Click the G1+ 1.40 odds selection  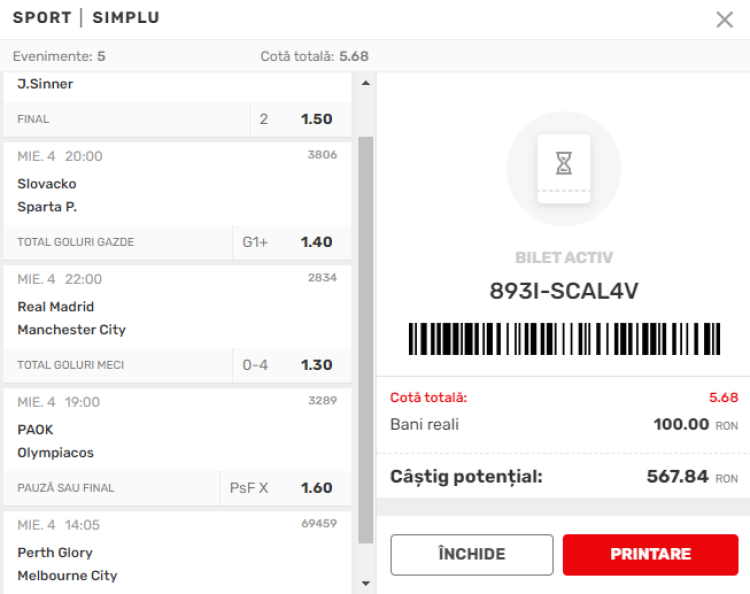(x=316, y=242)
